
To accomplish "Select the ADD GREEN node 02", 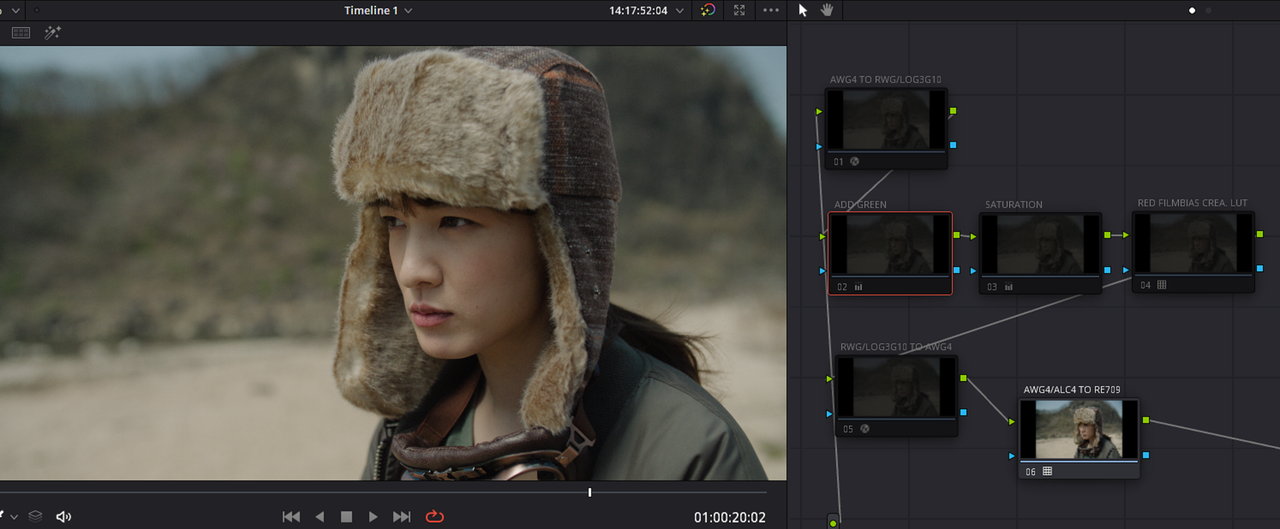I will (x=890, y=254).
